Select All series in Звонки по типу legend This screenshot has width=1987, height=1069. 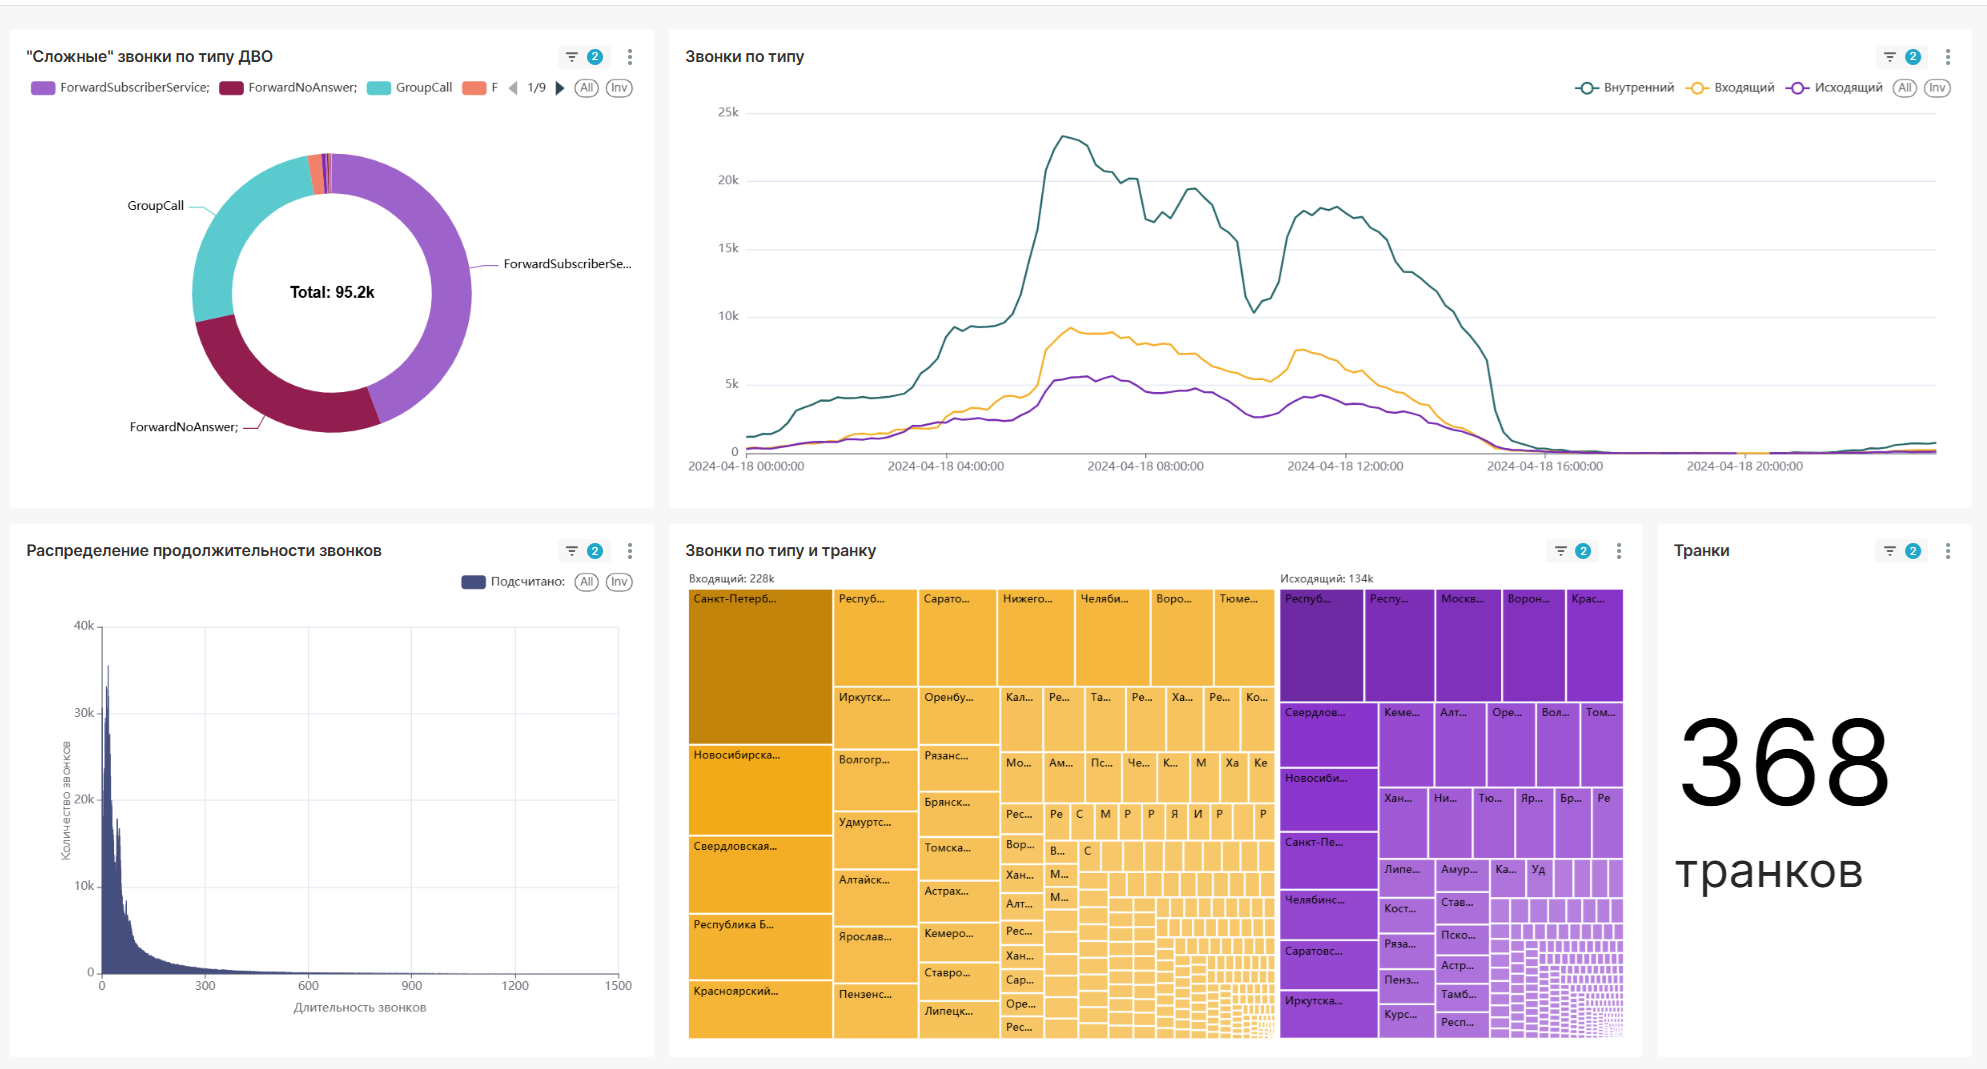click(1905, 88)
